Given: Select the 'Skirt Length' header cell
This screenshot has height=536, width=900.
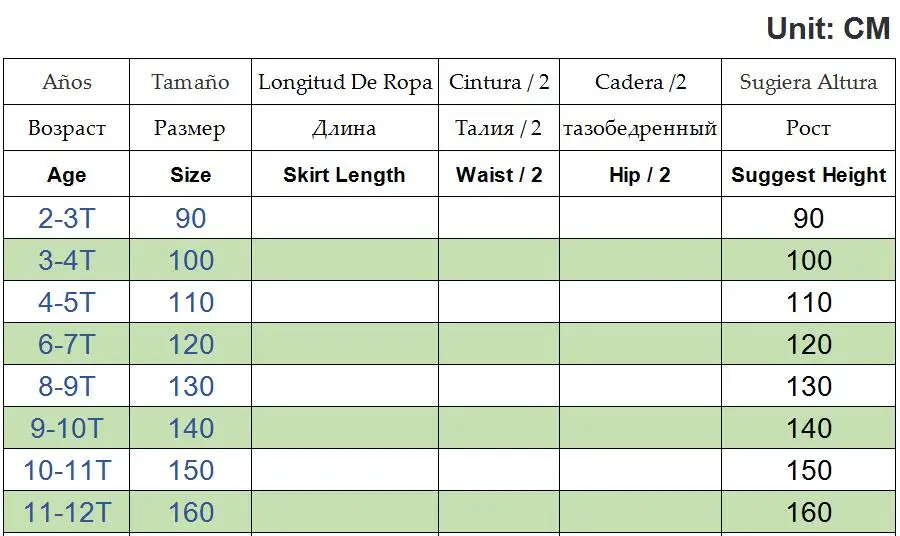Looking at the screenshot, I should 344,175.
